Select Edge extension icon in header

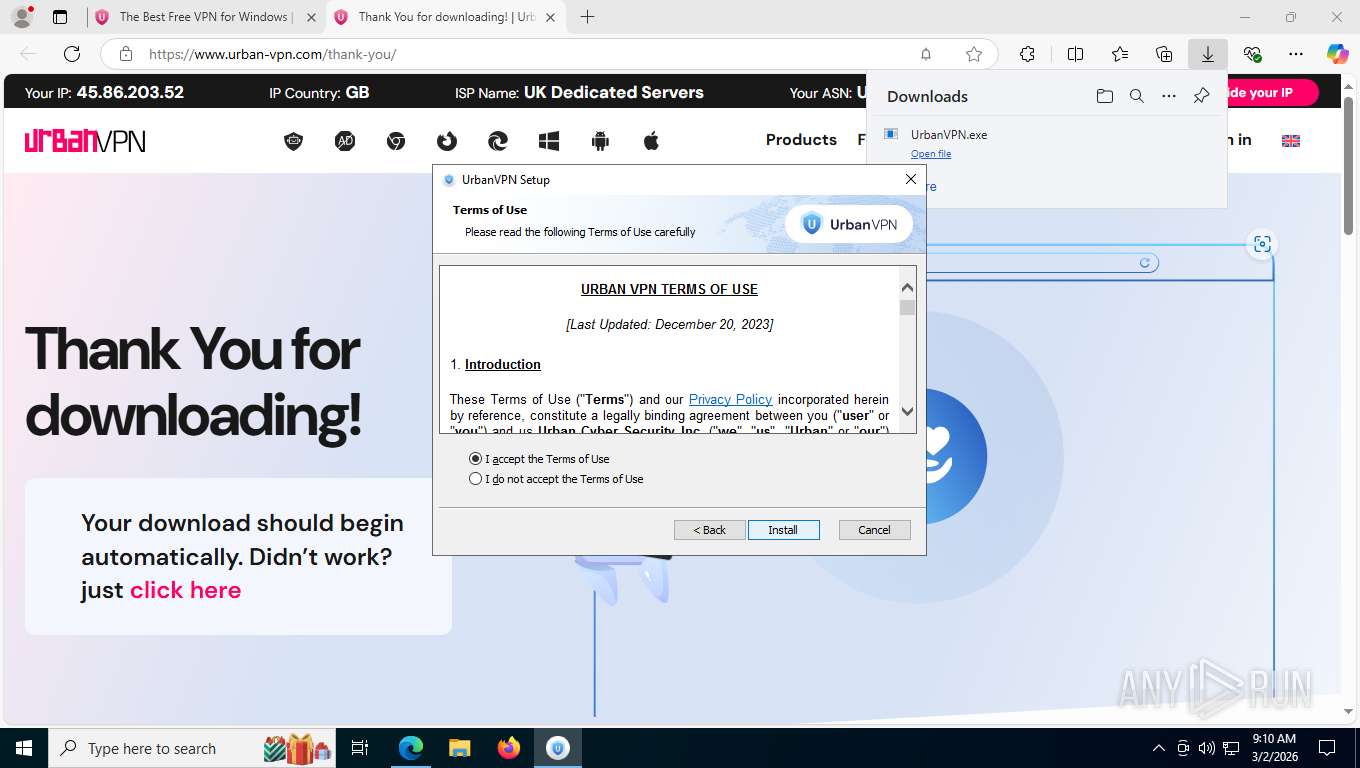pyautogui.click(x=497, y=141)
